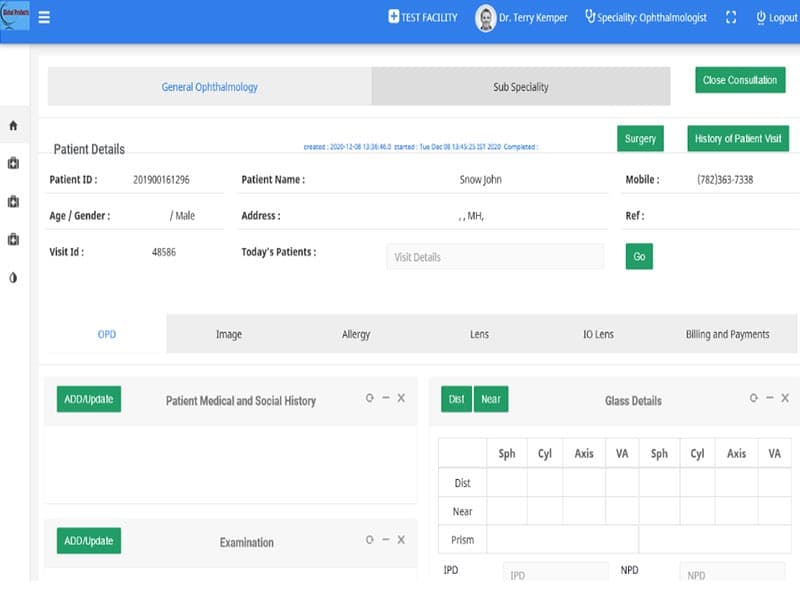Toggle the Near button in Glass Details
The image size is (800, 600).
pyautogui.click(x=491, y=399)
